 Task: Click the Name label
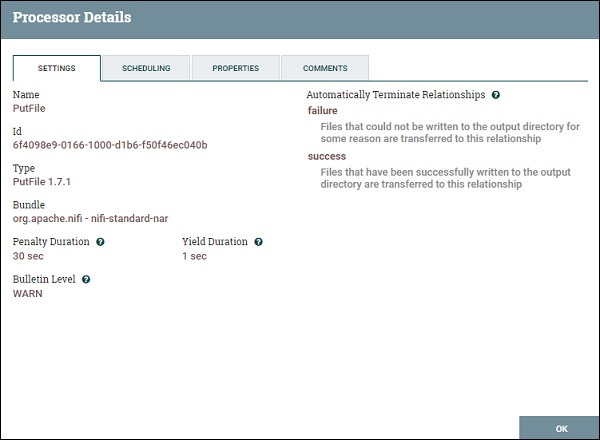coord(26,95)
